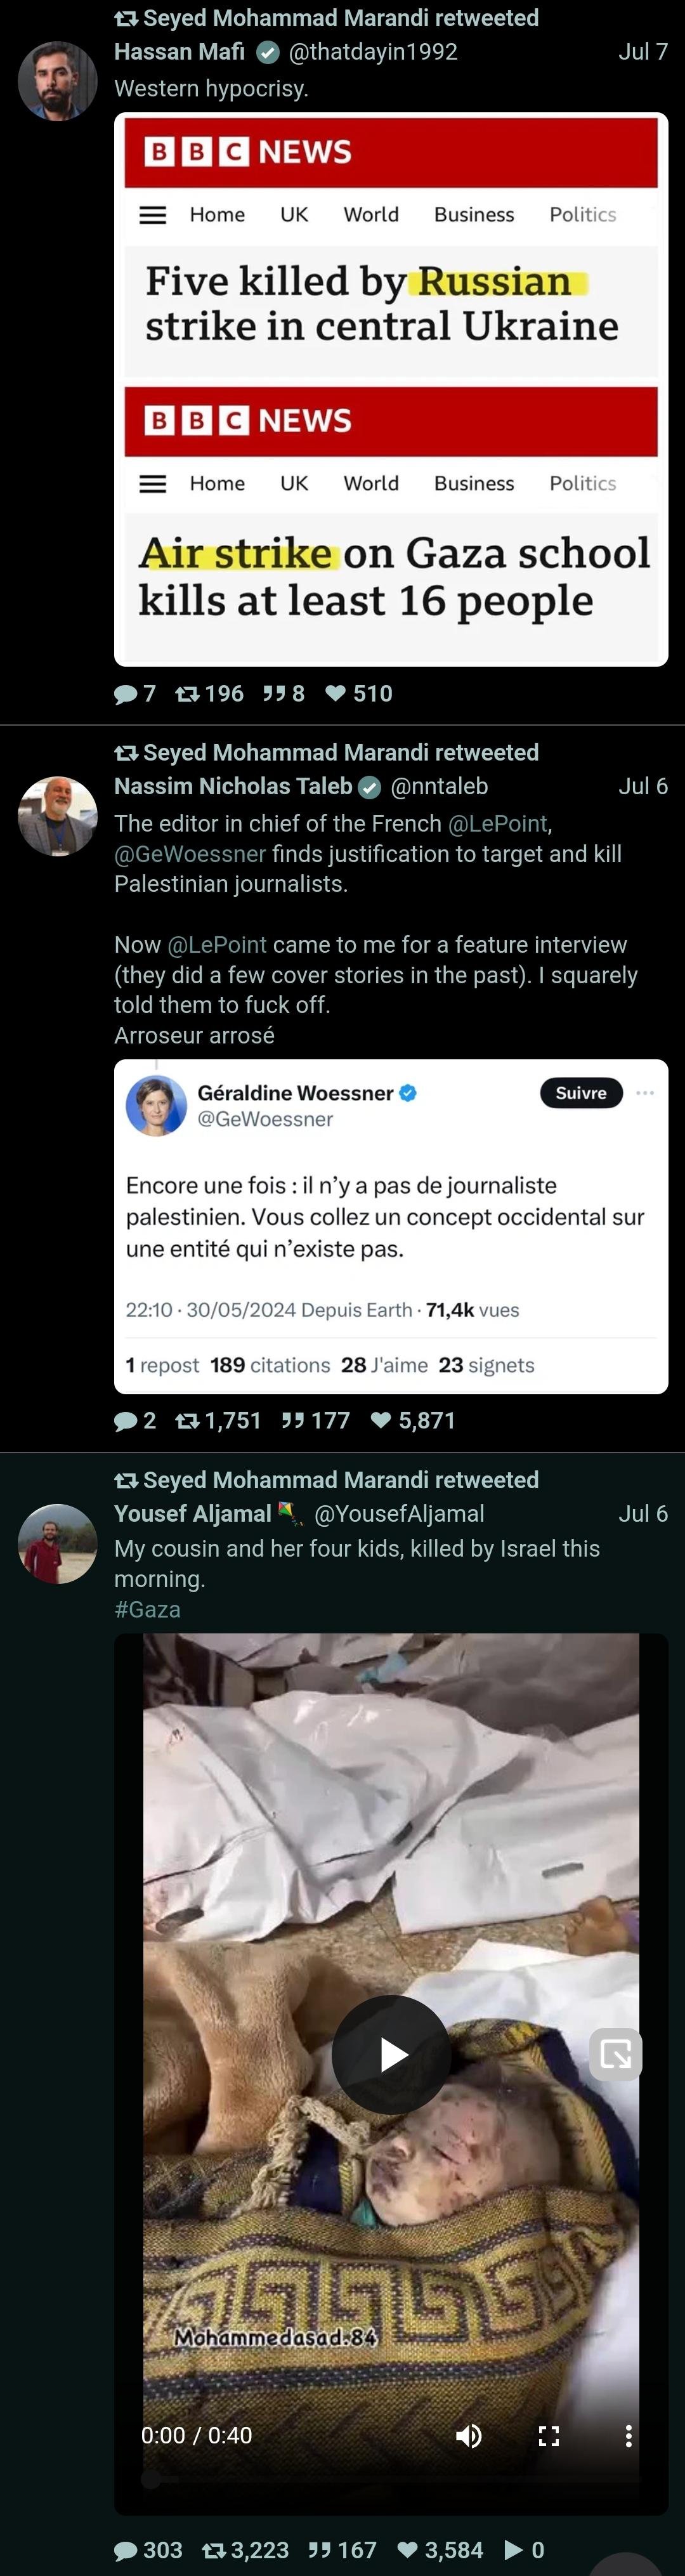Open video more options menu
Image resolution: width=685 pixels, height=2576 pixels.
pyautogui.click(x=628, y=2435)
